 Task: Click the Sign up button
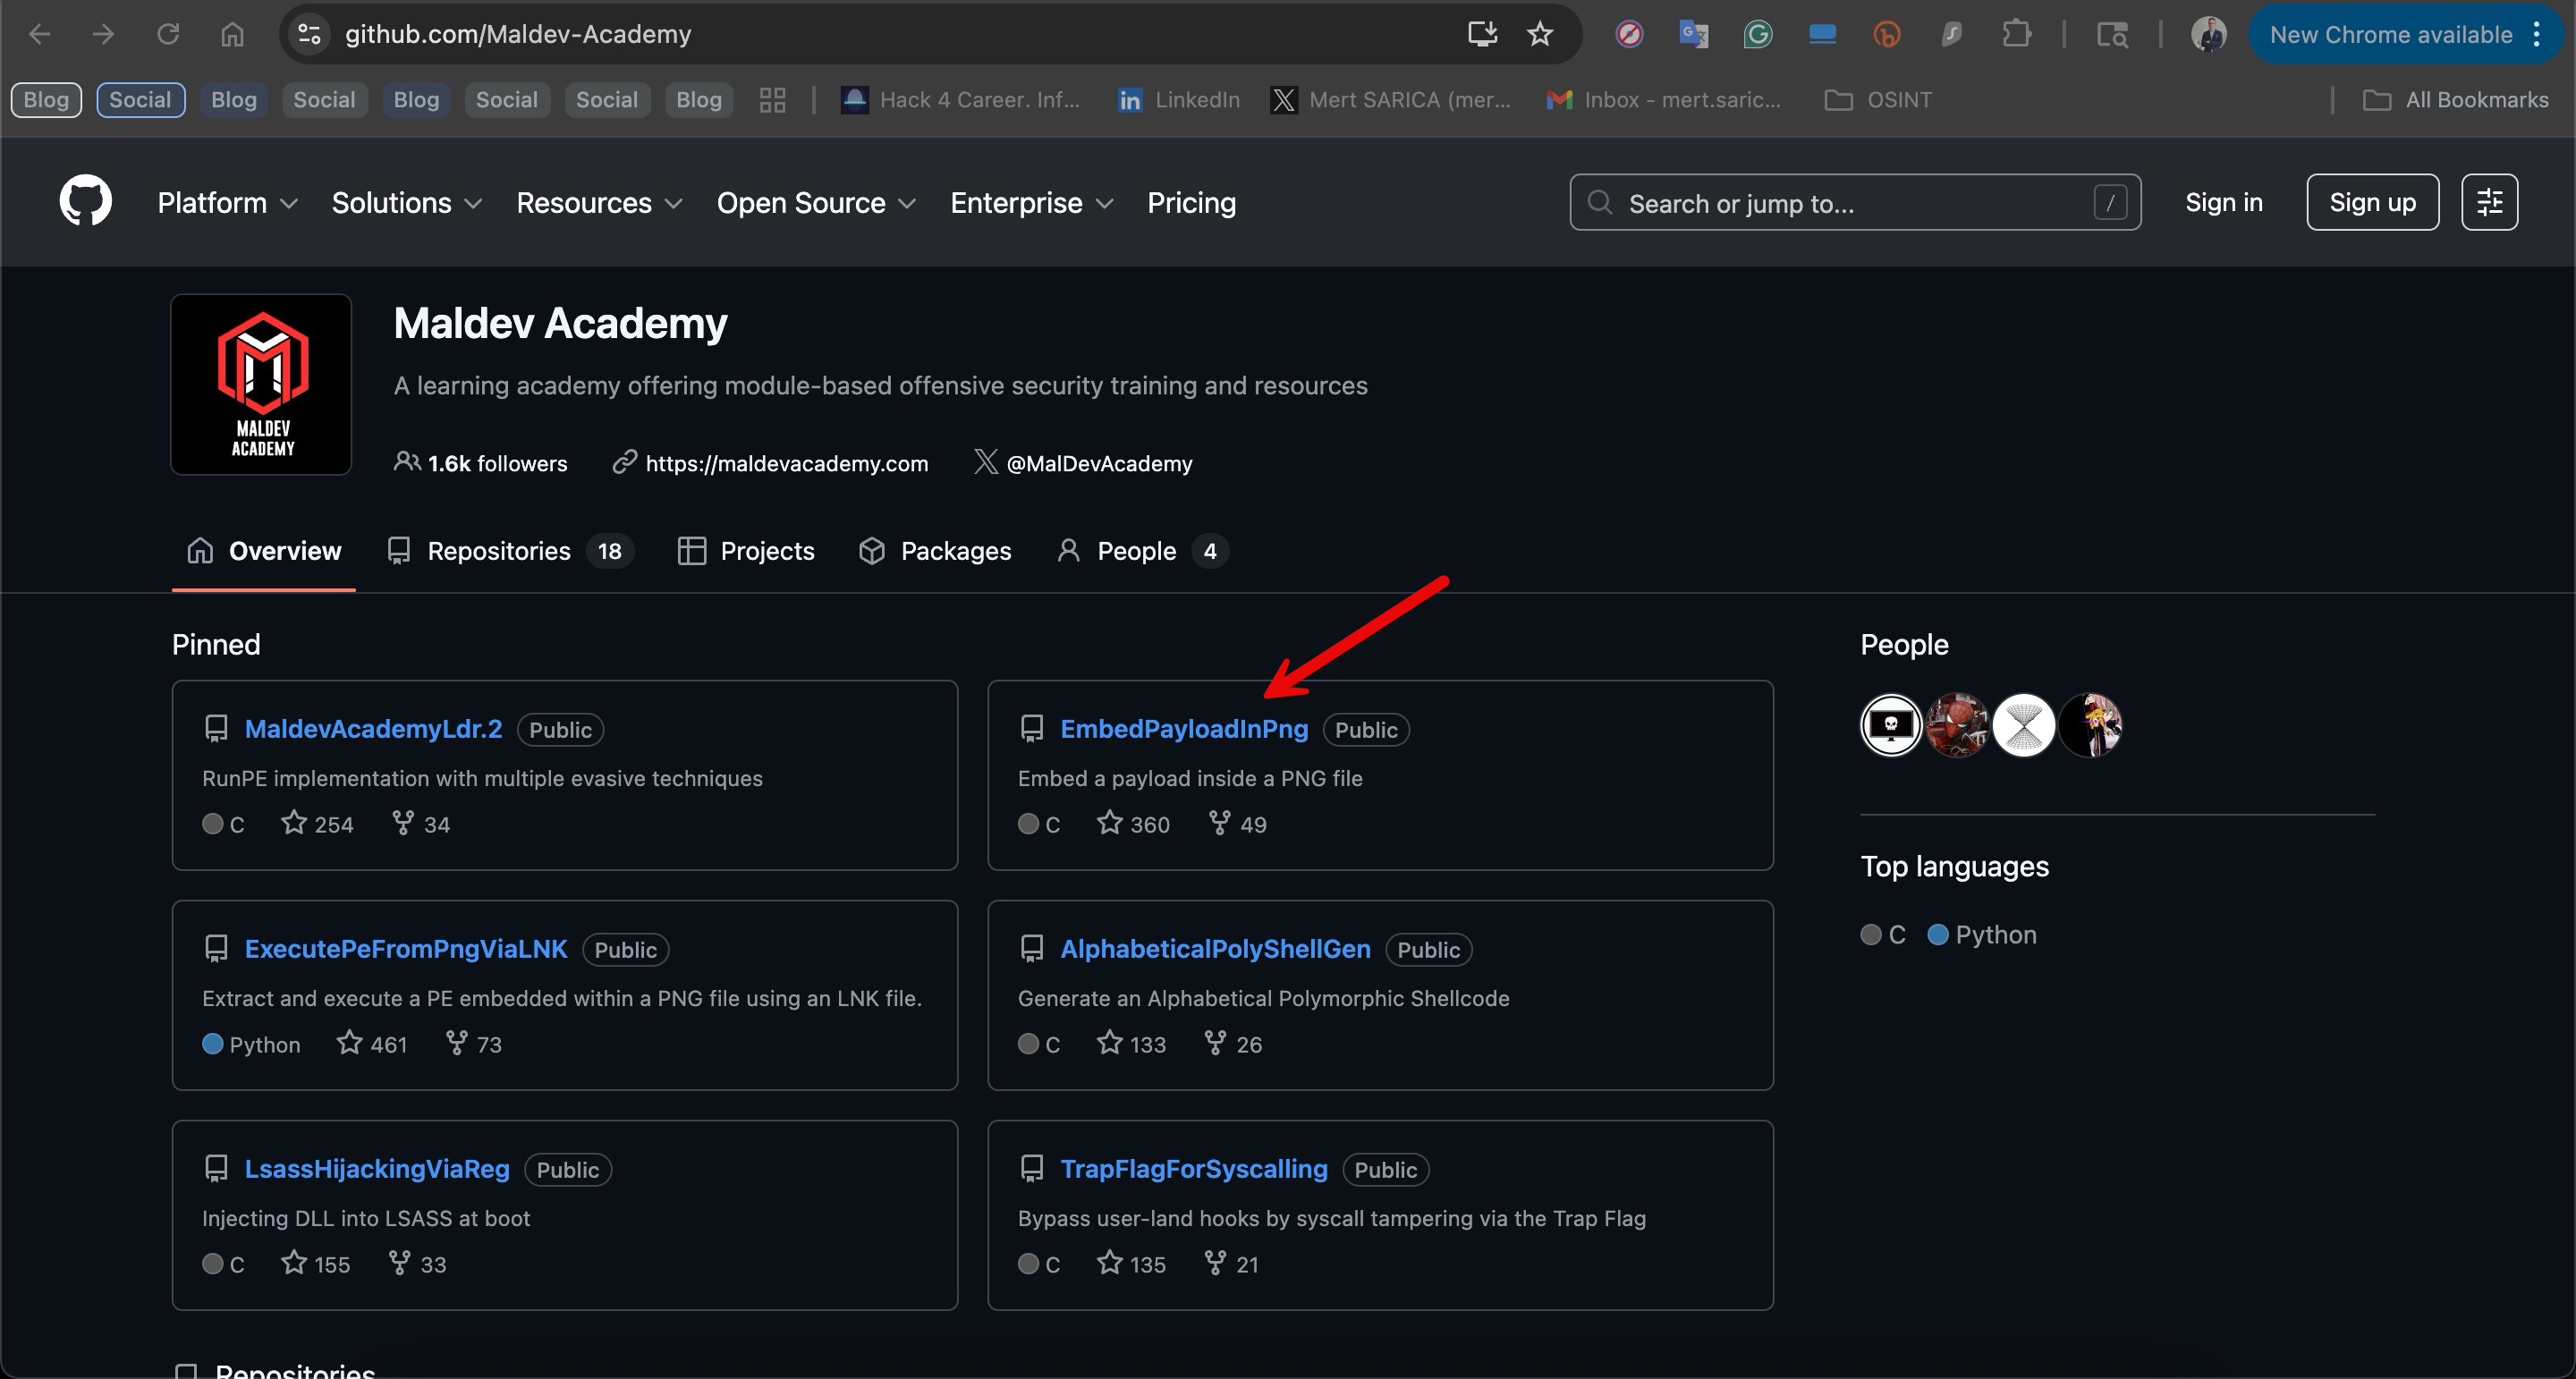coord(2372,202)
